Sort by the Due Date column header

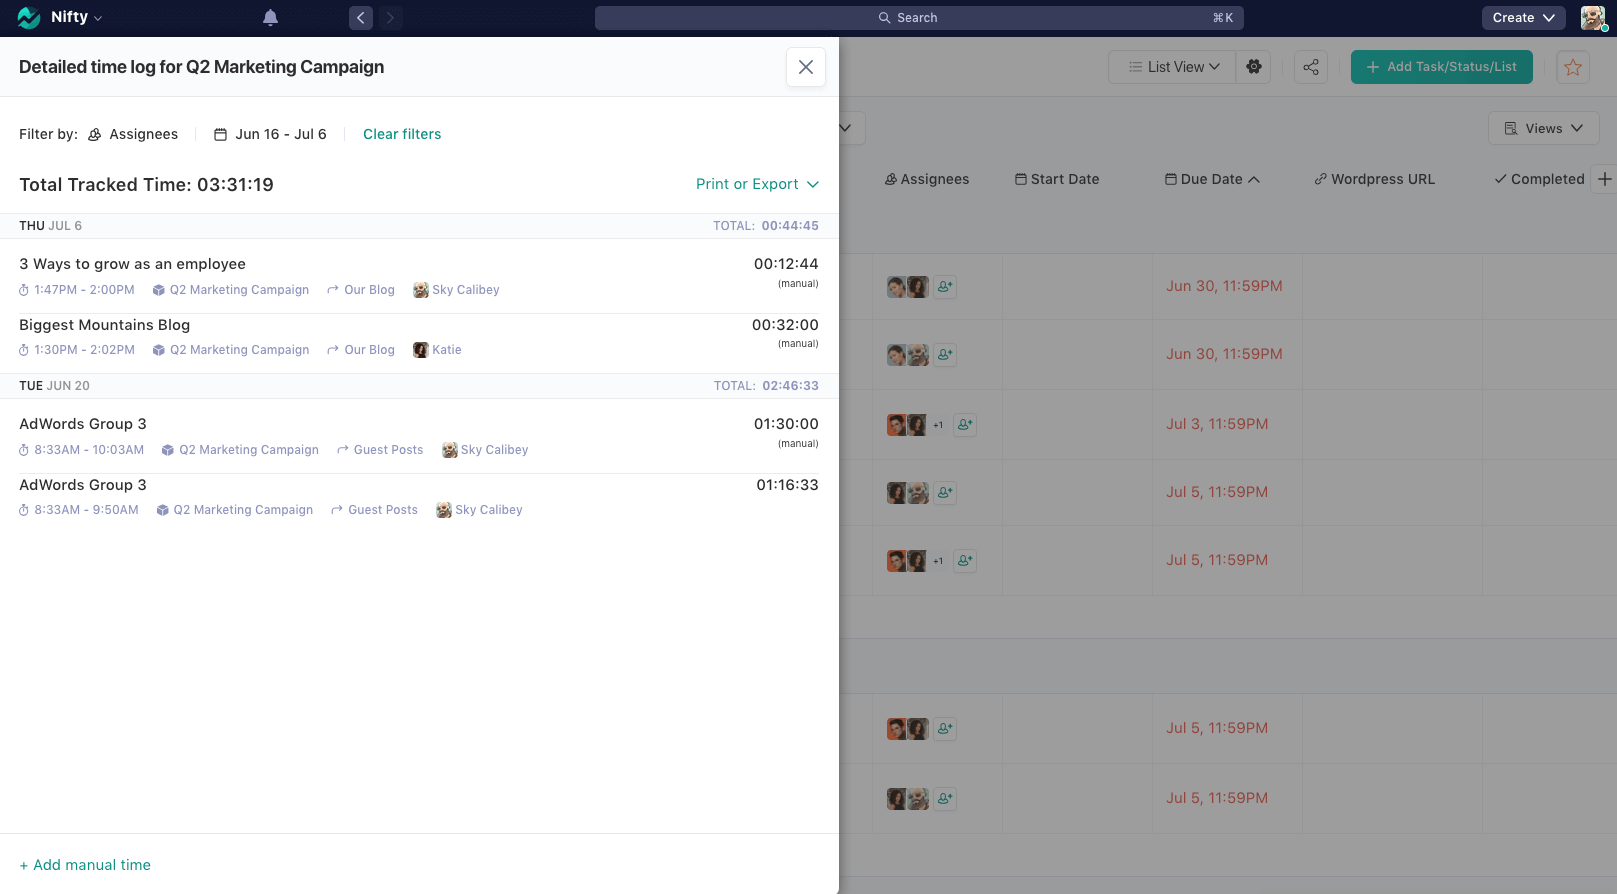click(1211, 179)
